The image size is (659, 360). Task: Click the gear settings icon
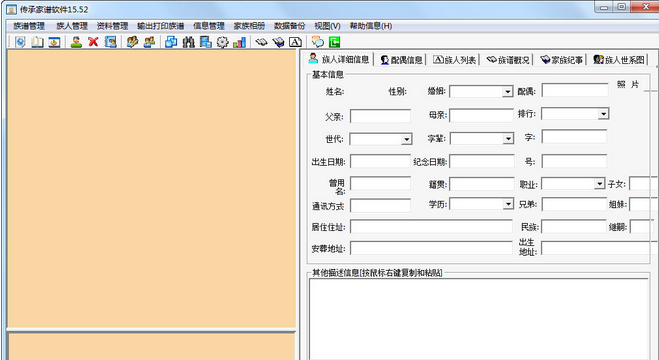tap(222, 42)
